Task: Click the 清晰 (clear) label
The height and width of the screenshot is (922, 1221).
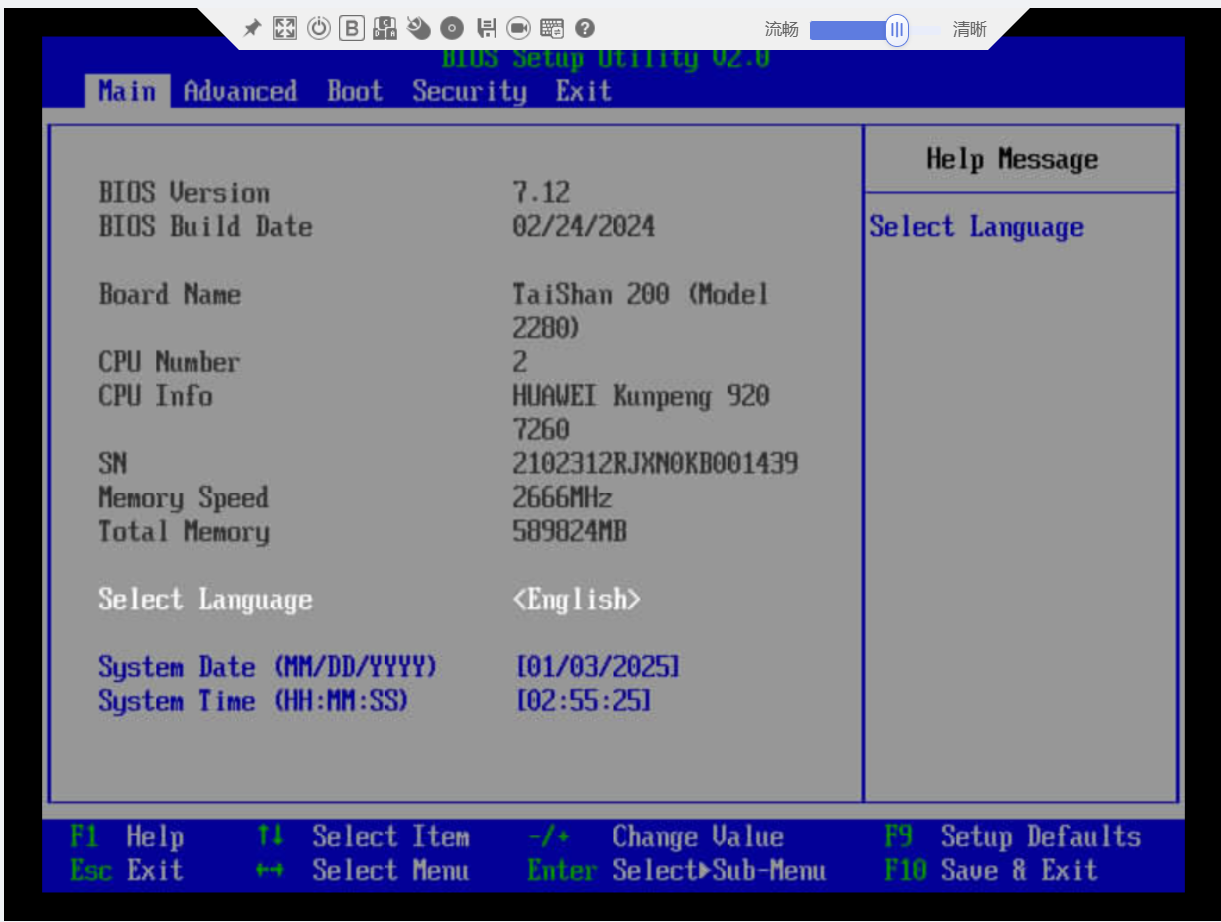Action: pyautogui.click(x=969, y=30)
